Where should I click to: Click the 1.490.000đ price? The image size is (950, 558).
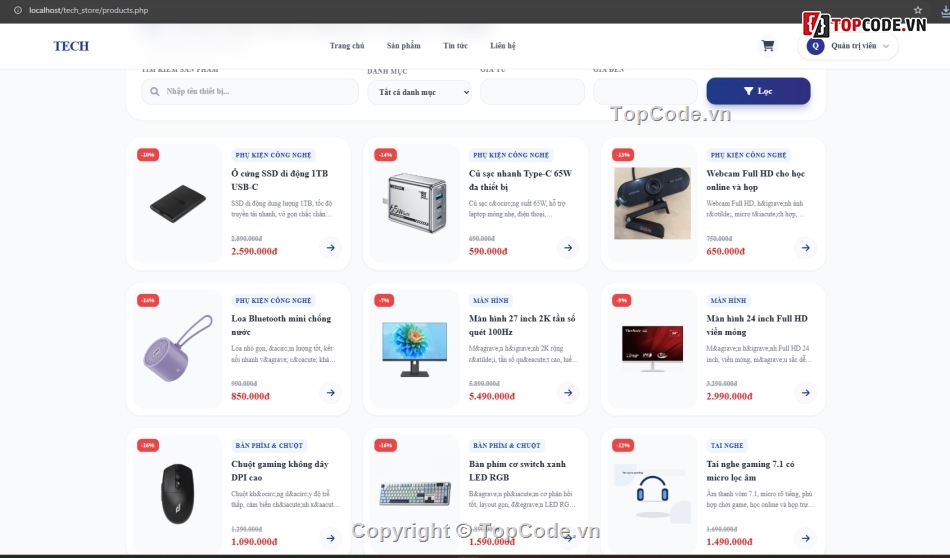tap(729, 542)
